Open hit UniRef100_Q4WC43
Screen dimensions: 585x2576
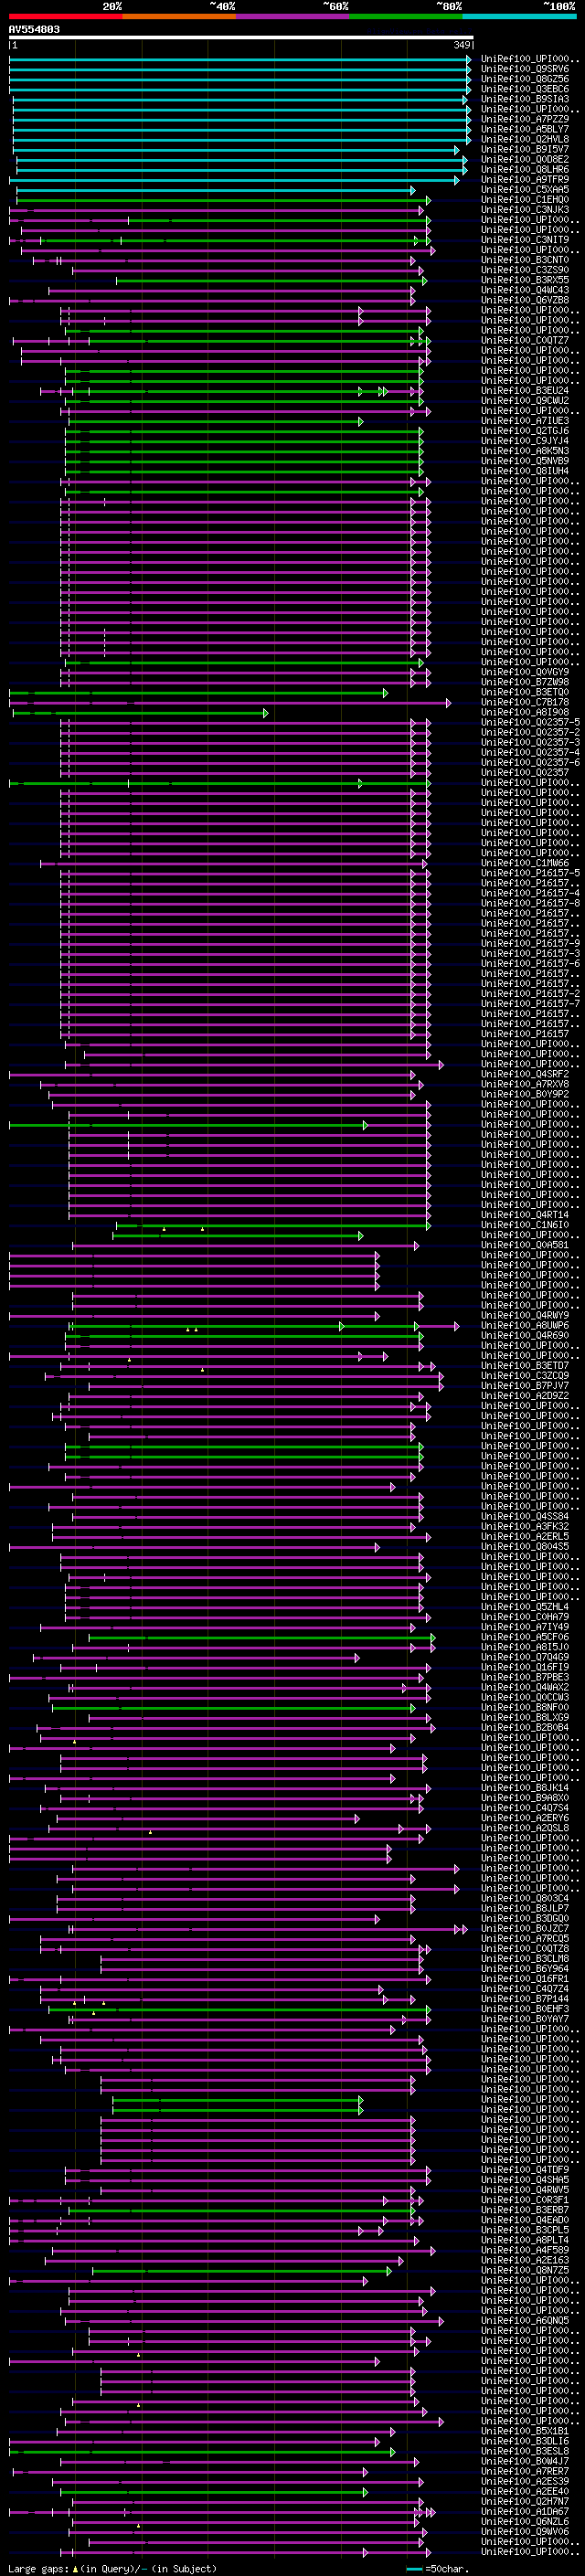525,290
